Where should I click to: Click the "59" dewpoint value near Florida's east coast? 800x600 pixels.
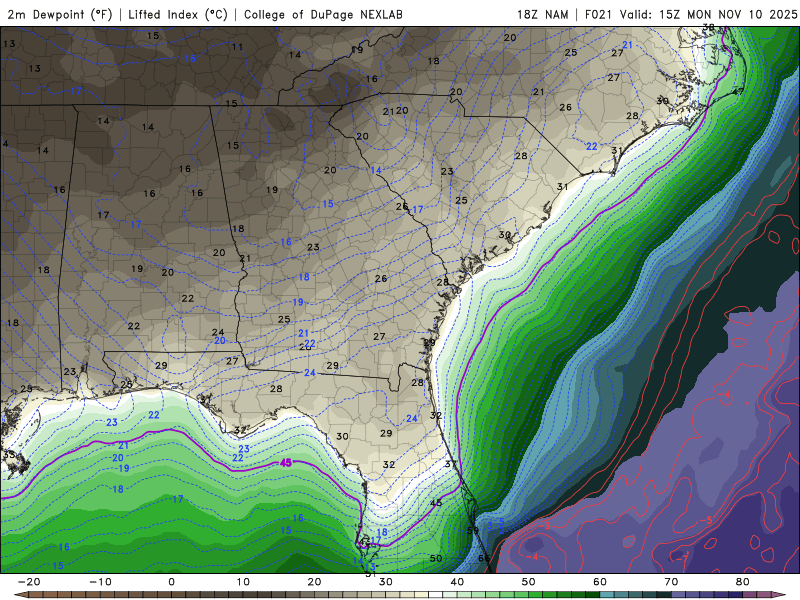click(473, 530)
